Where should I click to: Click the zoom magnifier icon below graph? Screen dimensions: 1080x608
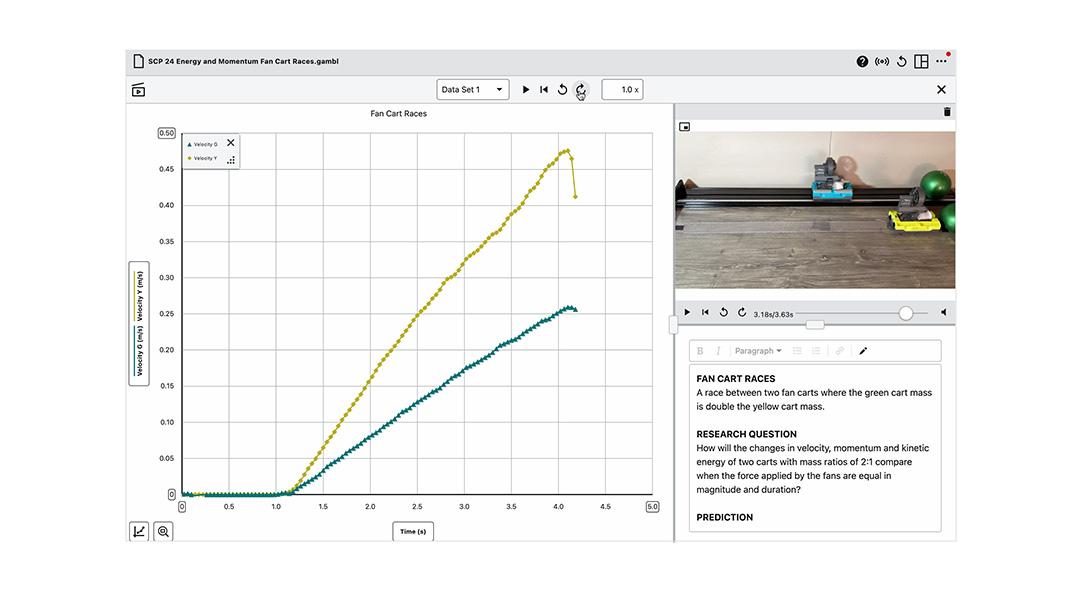[163, 532]
